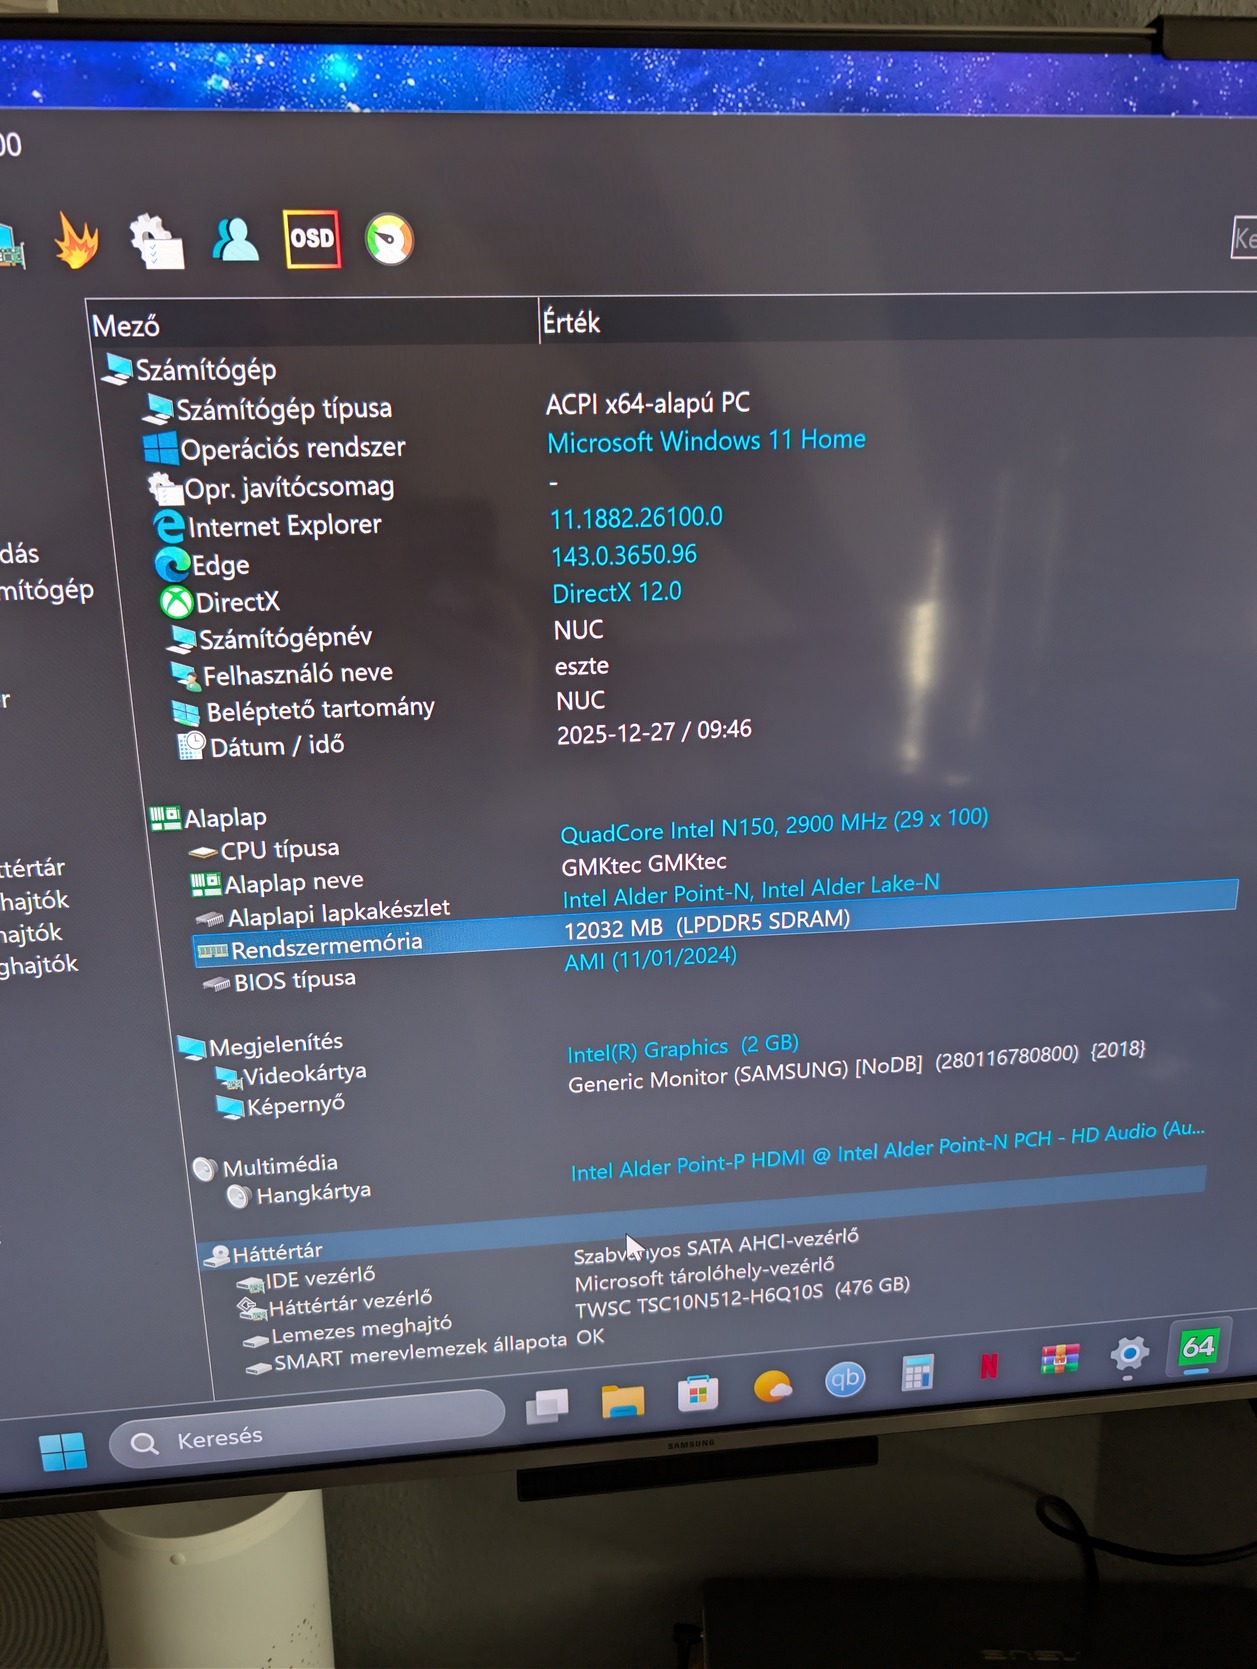Open the DirectX 12.0 link
This screenshot has width=1257, height=1669.
pyautogui.click(x=617, y=592)
